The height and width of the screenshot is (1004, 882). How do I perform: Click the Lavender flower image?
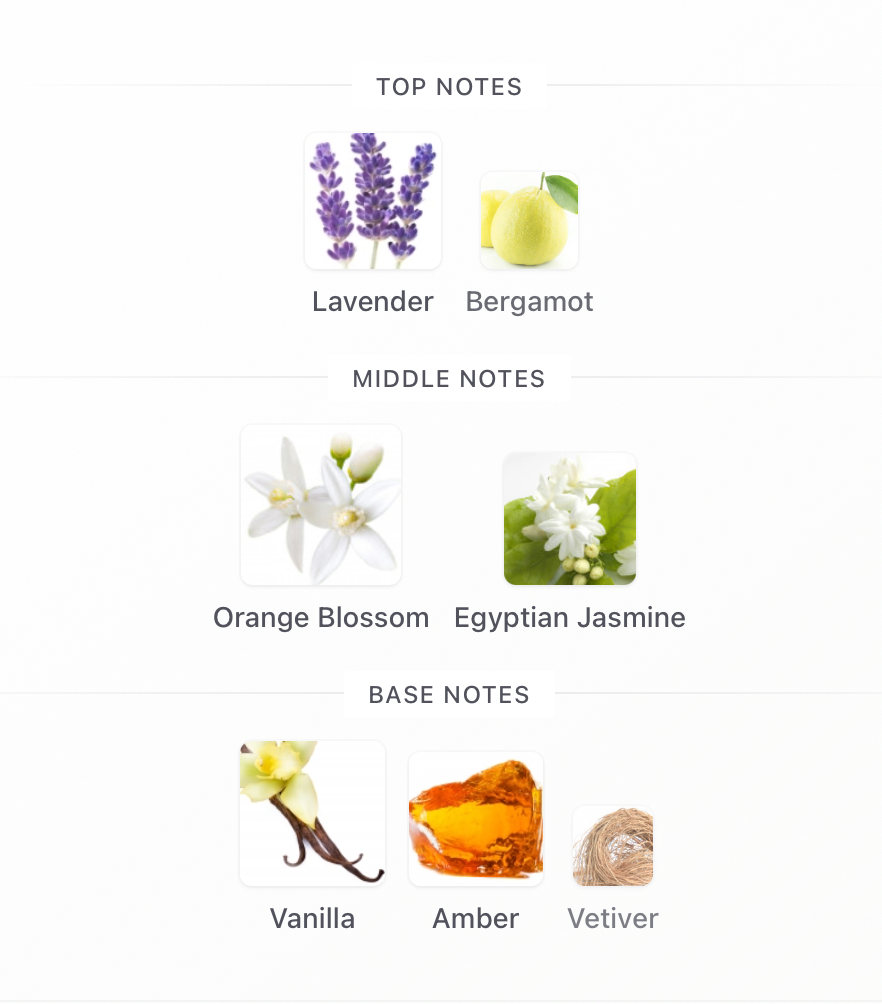pos(373,200)
